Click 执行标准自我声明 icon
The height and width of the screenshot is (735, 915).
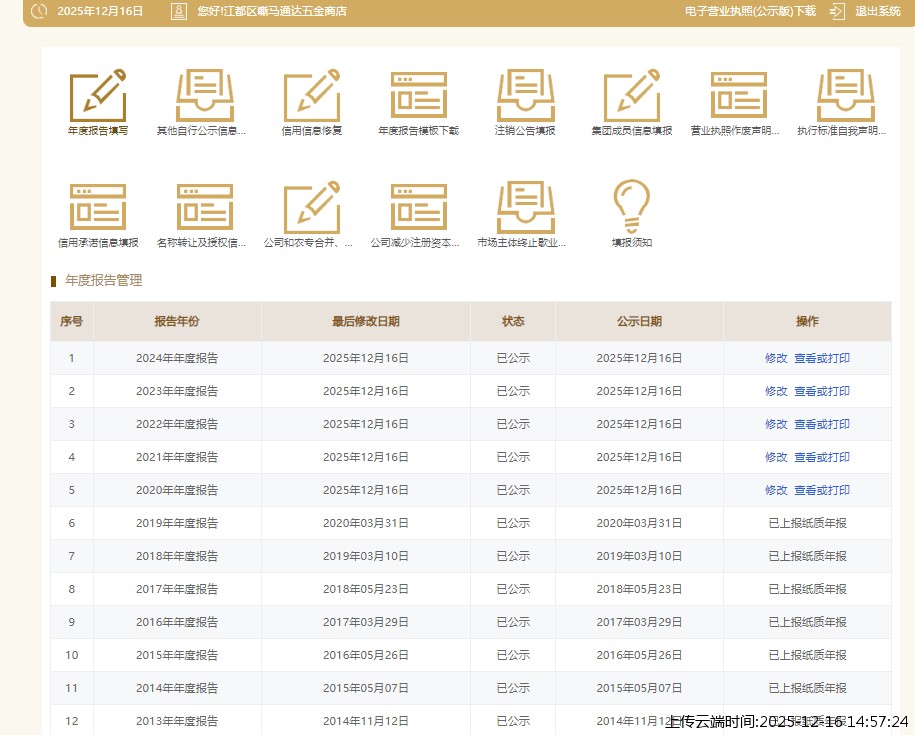click(x=845, y=96)
